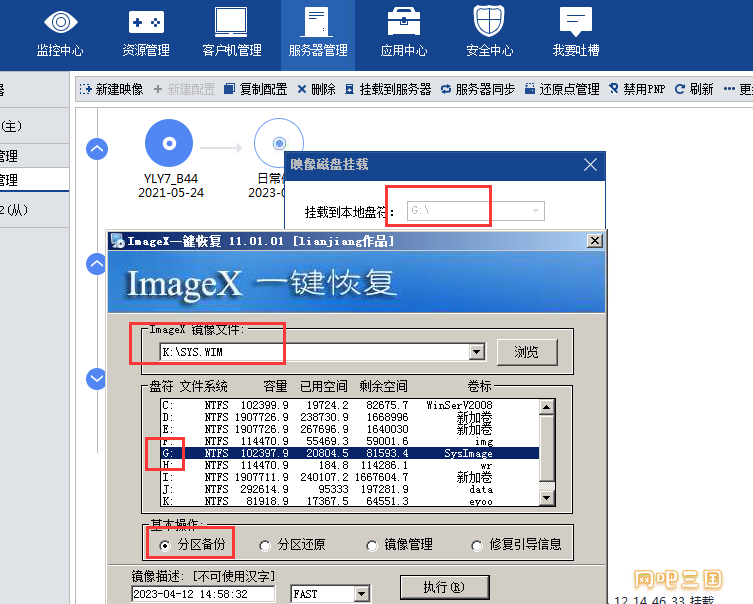Select the 管理 item highlighted in left sidebar

point(34,180)
